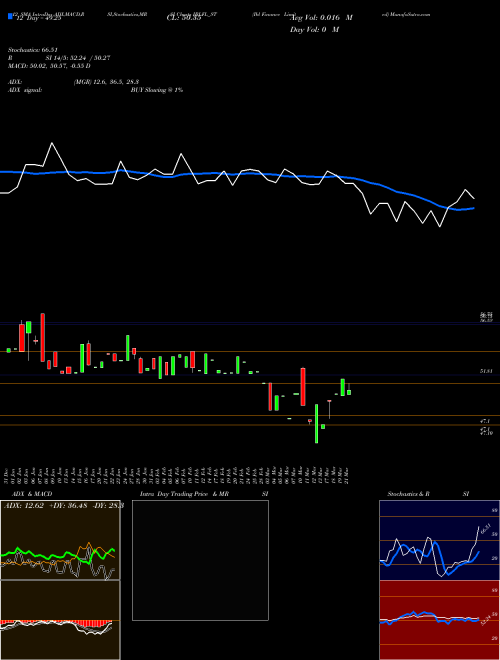Click the lowest green candlestick in March
The height and width of the screenshot is (660, 500).
[316, 423]
